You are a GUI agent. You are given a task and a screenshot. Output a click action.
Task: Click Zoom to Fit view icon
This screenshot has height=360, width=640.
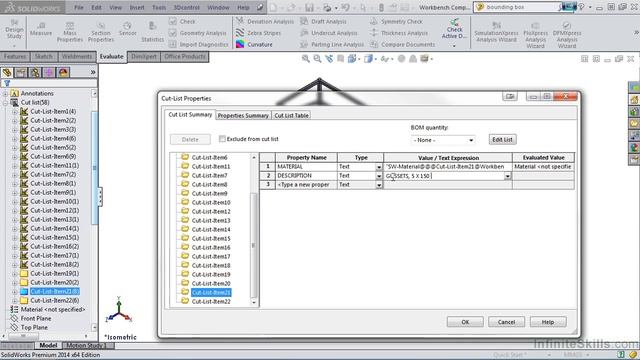[306, 59]
